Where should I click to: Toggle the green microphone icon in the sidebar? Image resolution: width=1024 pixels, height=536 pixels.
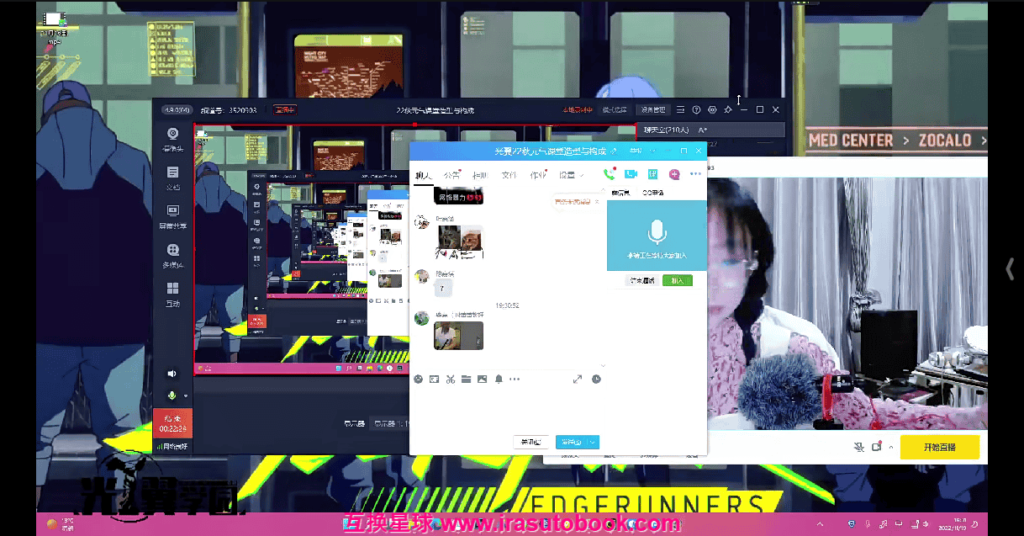(x=172, y=396)
